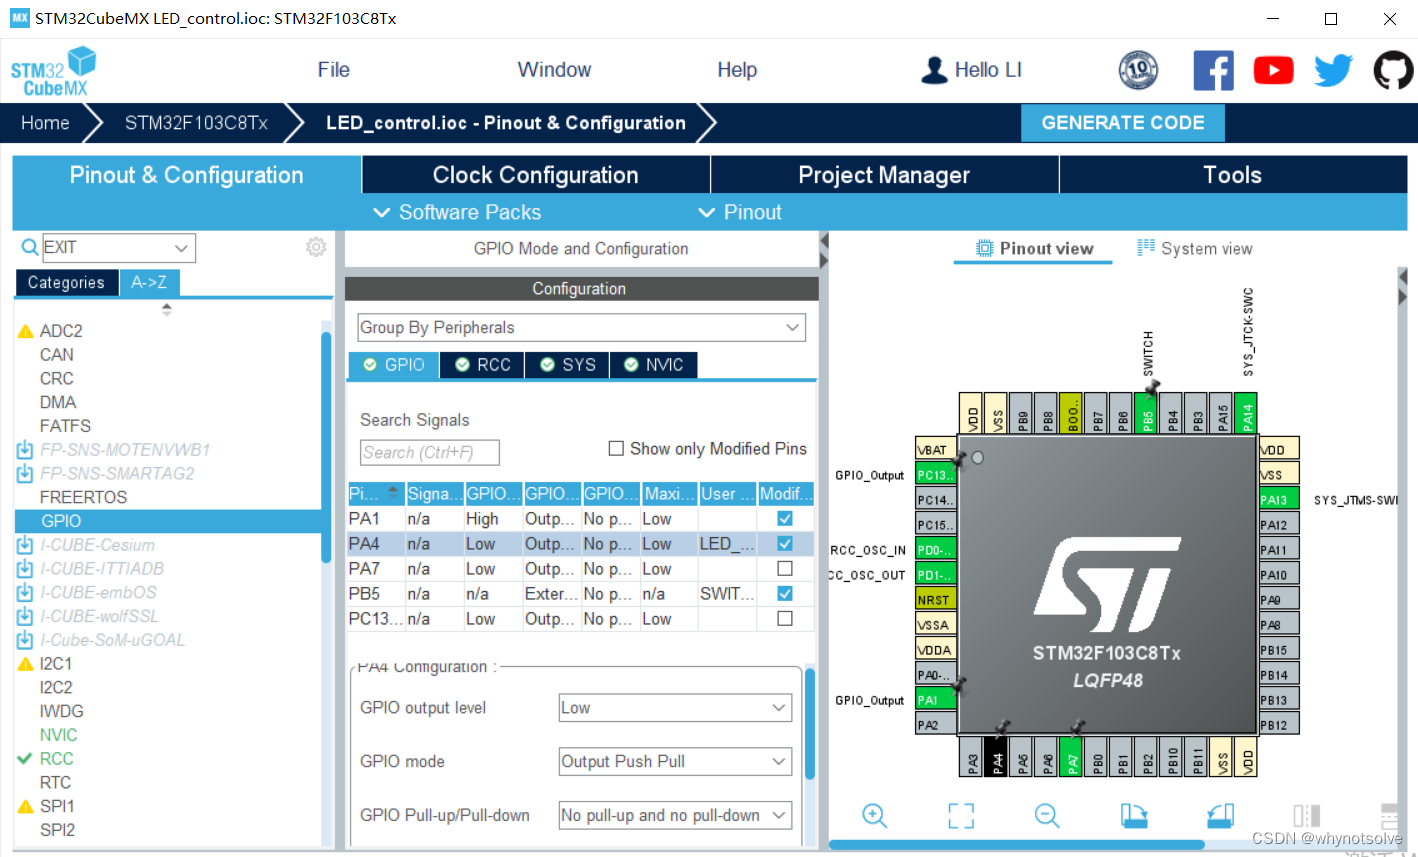The height and width of the screenshot is (857, 1418).
Task: Click the PA4 pin on the chip
Action: tap(997, 757)
